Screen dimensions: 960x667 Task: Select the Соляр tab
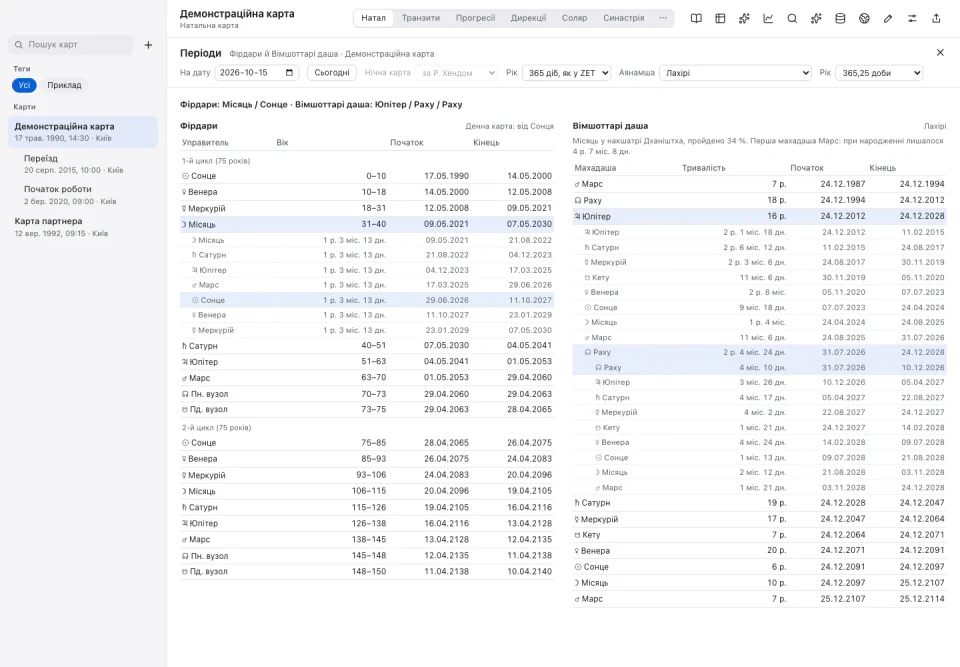[574, 18]
